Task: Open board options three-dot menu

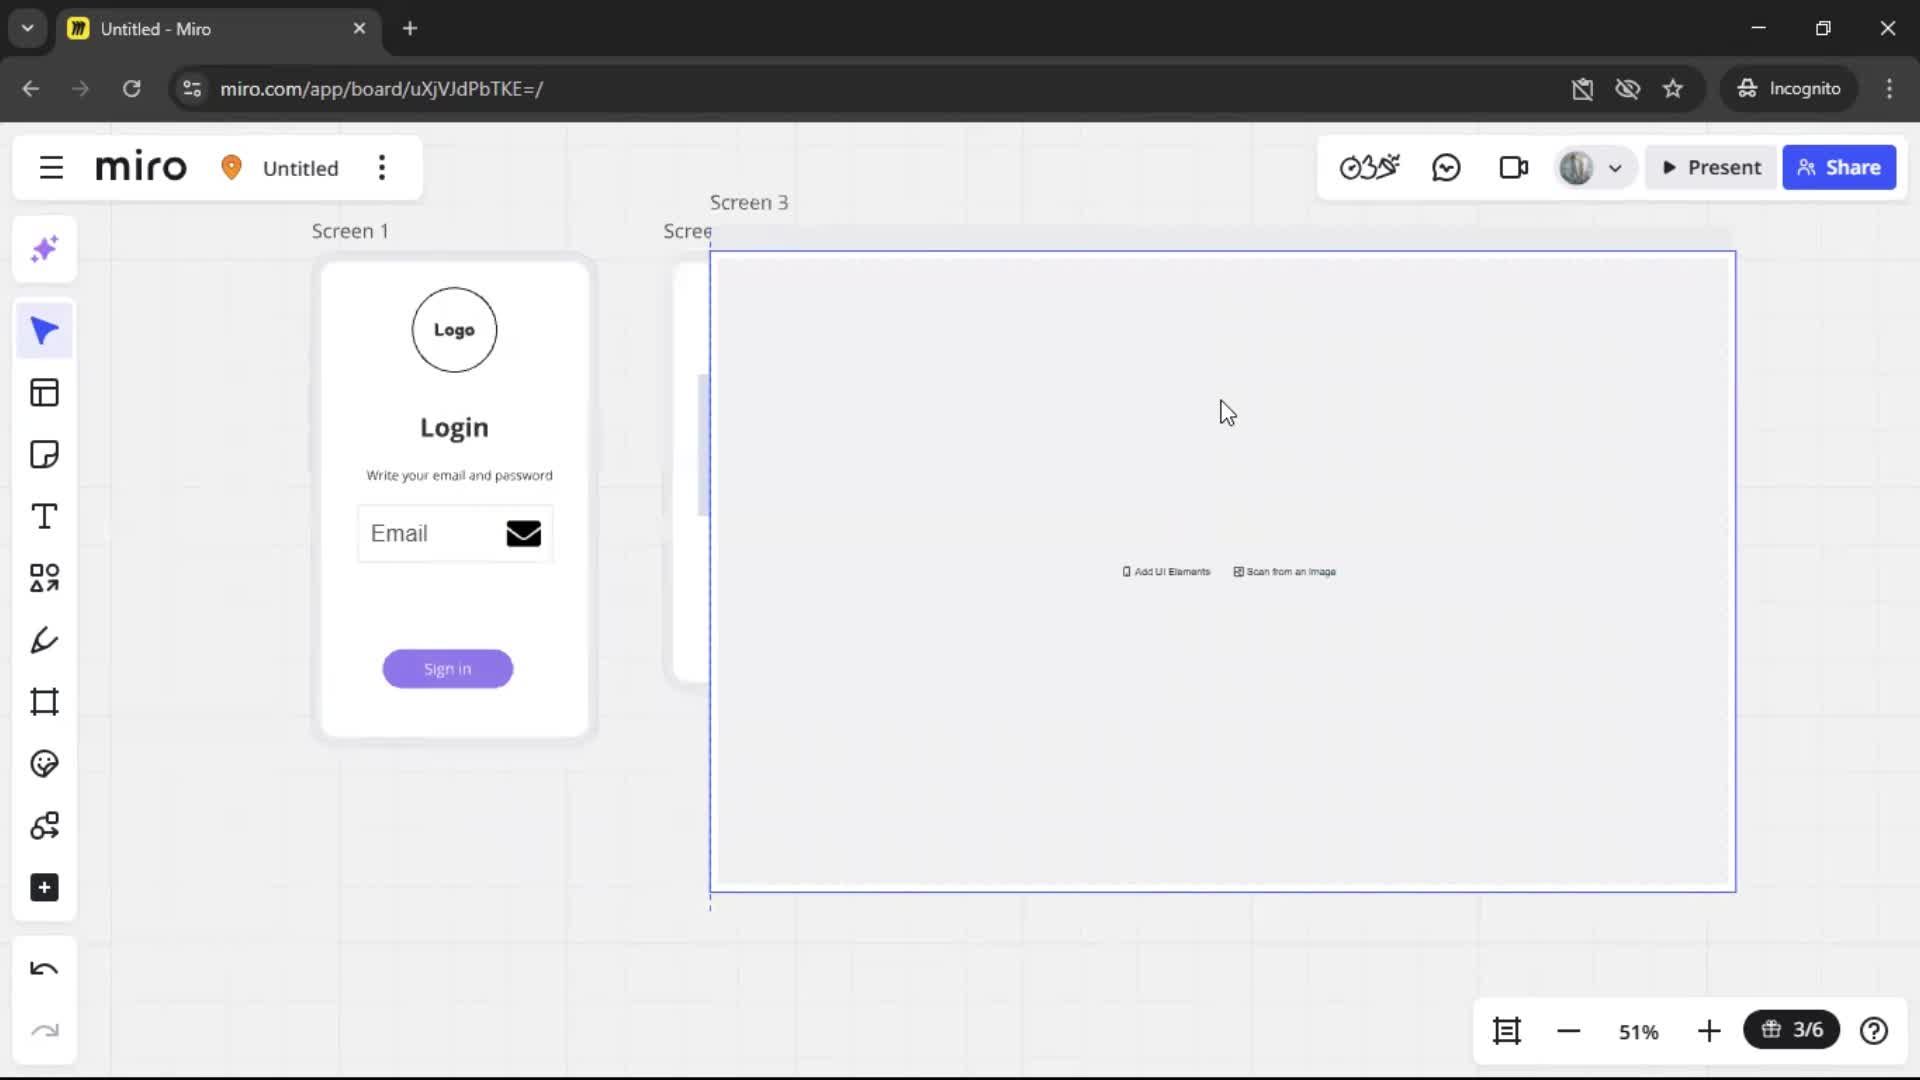Action: (x=381, y=167)
